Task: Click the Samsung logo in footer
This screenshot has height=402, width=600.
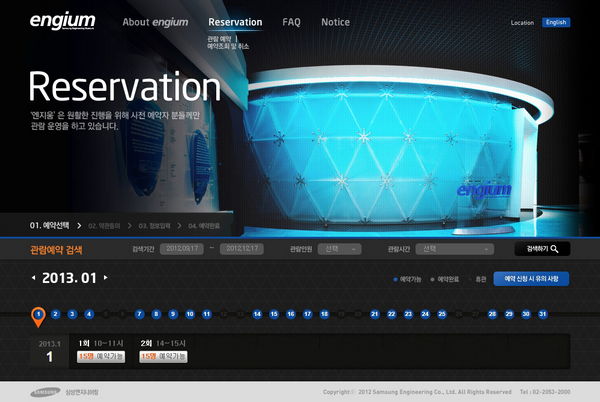Action: tap(45, 392)
